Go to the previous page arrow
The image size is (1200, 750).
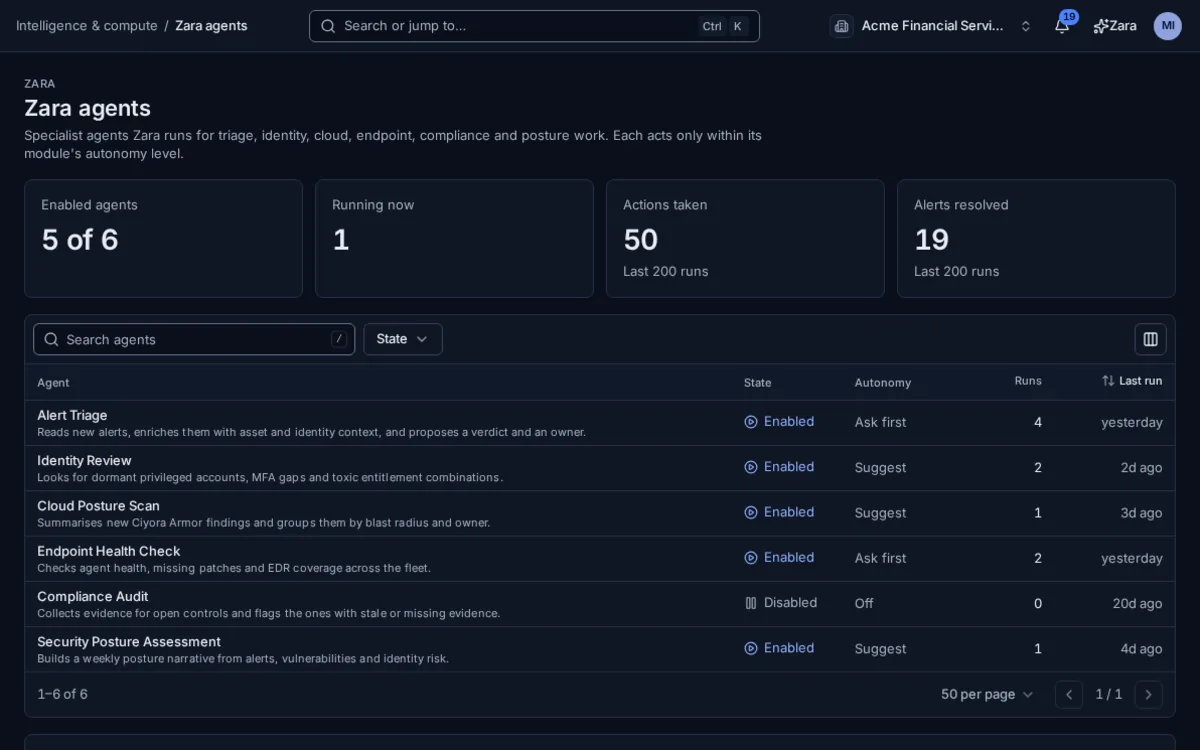coord(1069,694)
